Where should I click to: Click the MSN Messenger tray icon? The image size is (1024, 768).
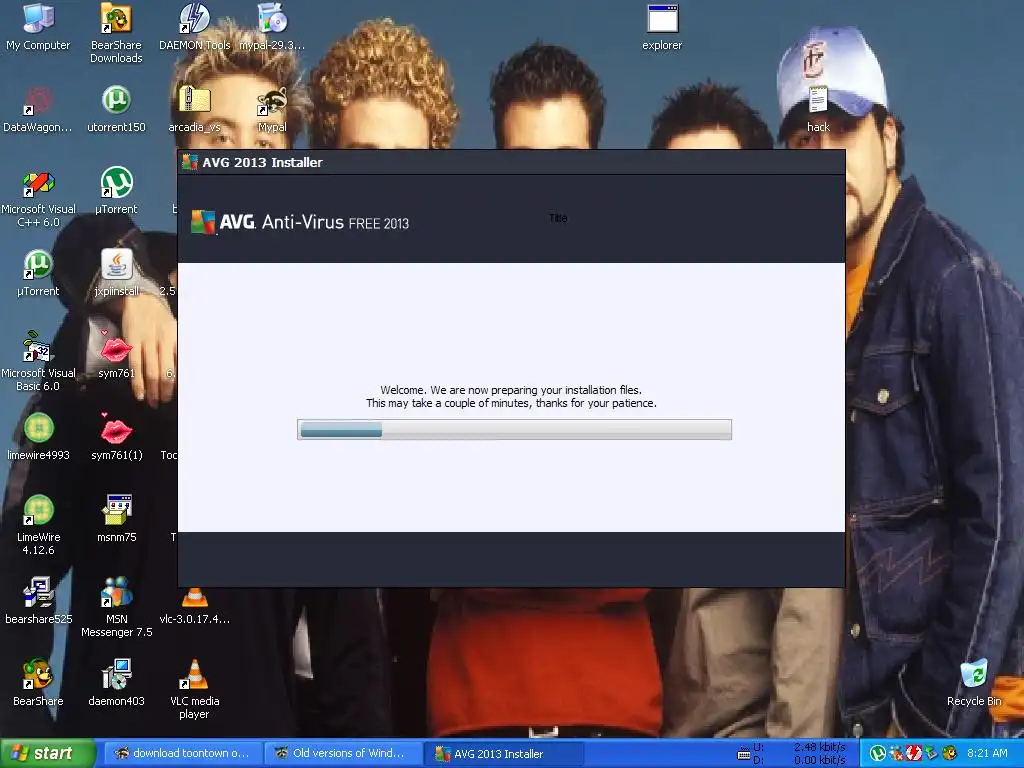(895, 753)
